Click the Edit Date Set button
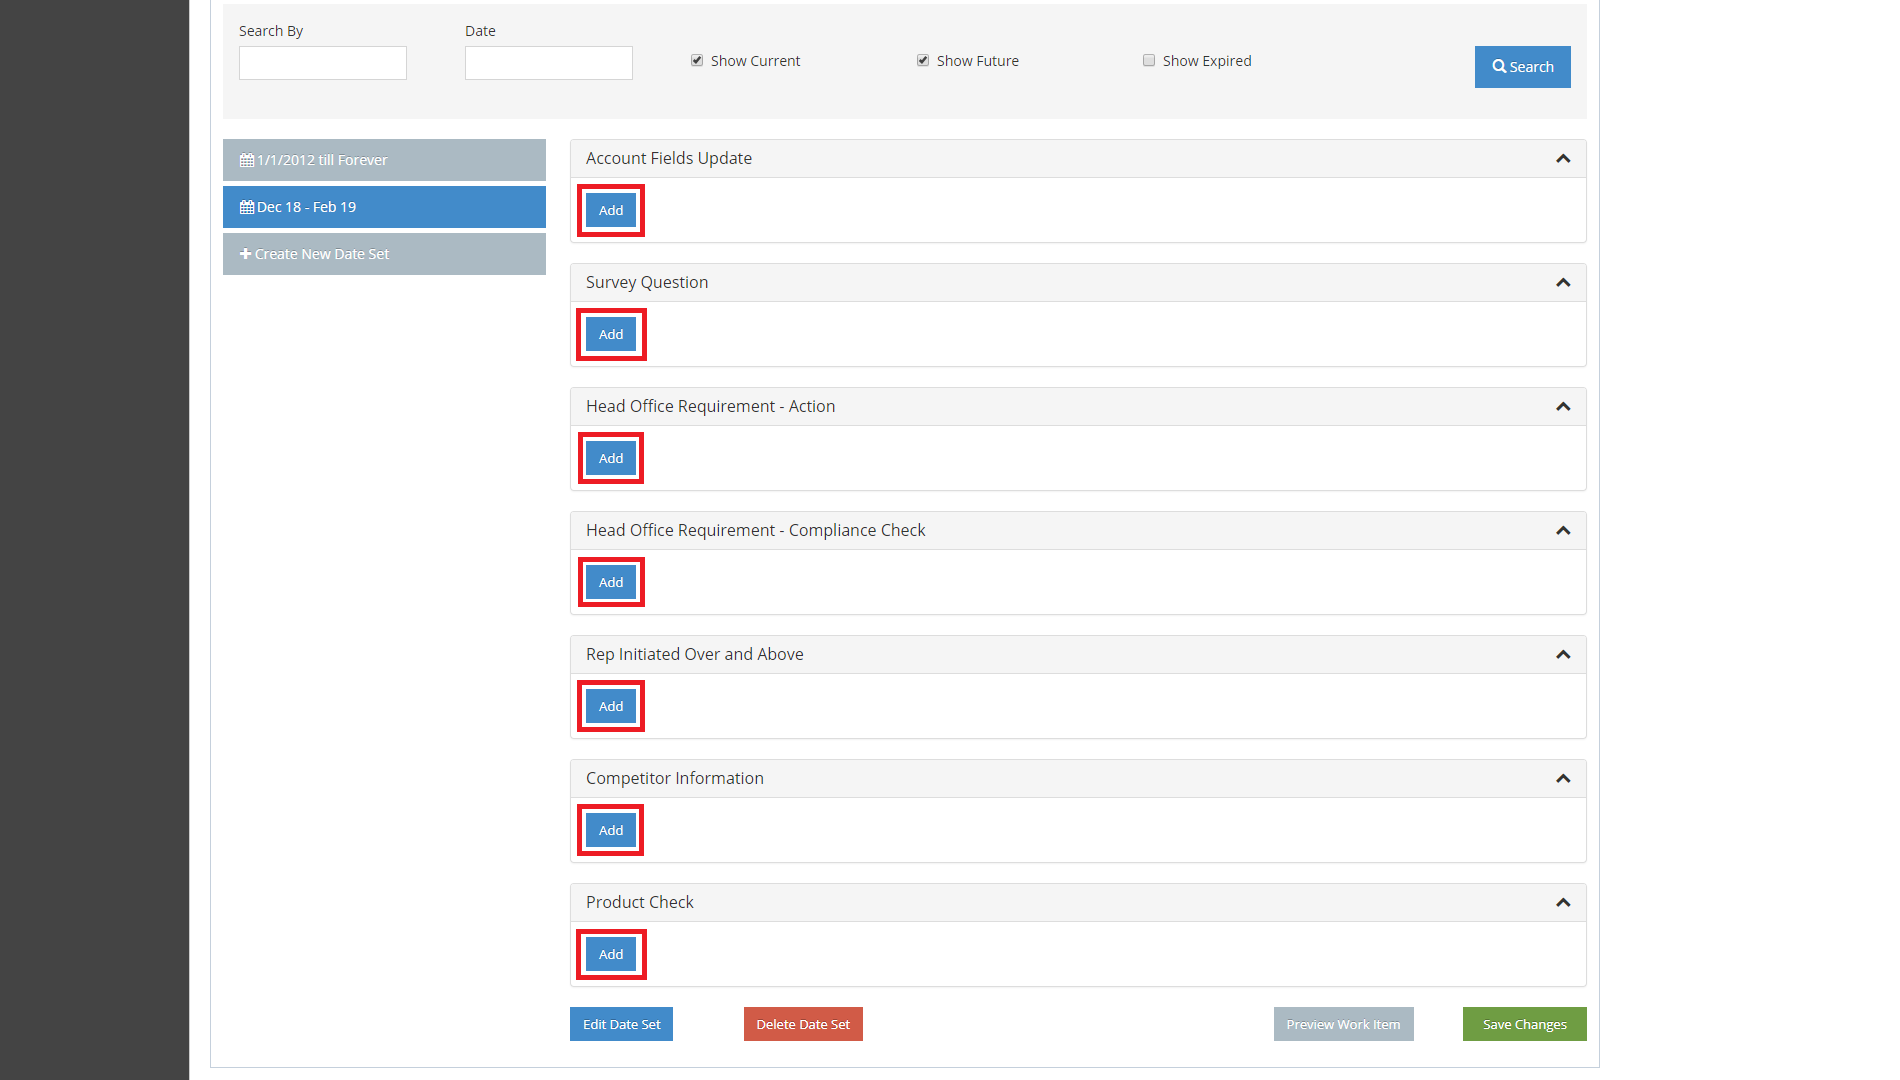The image size is (1900, 1080). tap(621, 1024)
